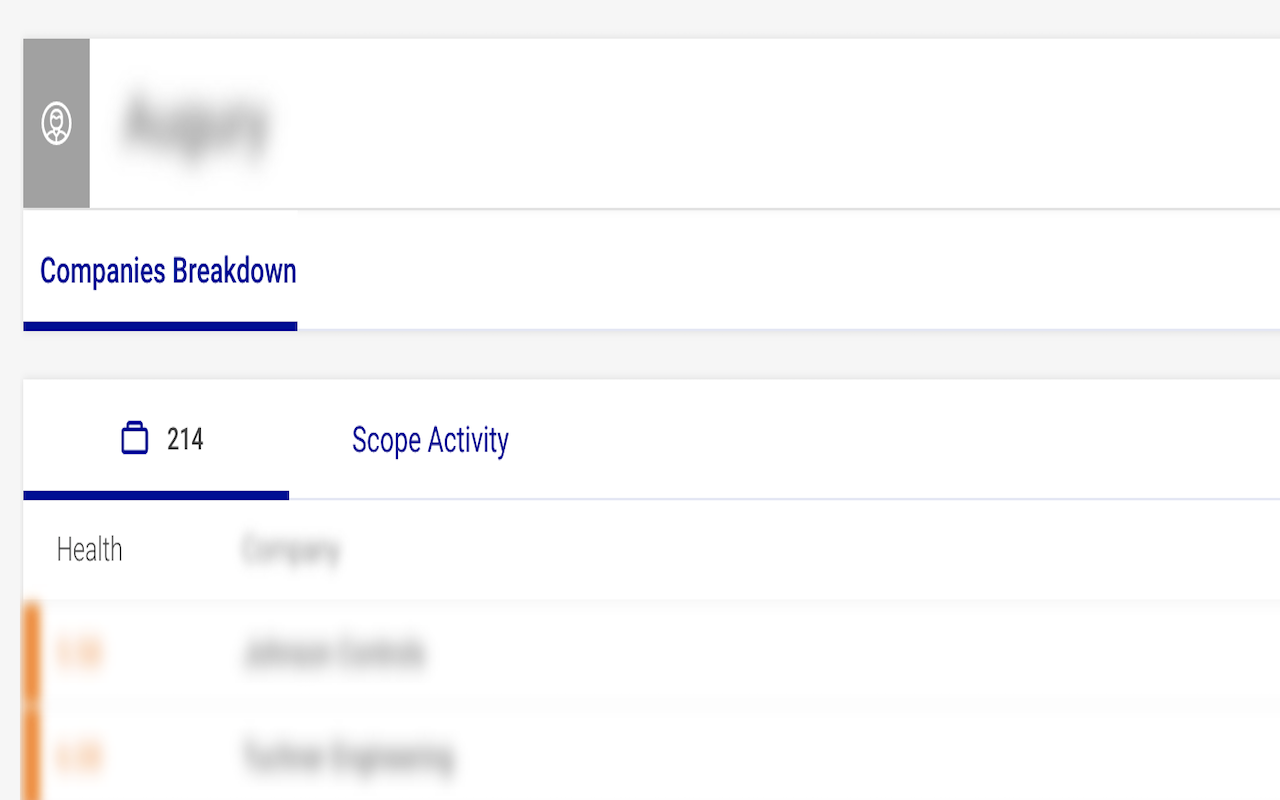Click the blue underline beneath the 214 tab
Screen dimensions: 1280x800
tap(156, 495)
